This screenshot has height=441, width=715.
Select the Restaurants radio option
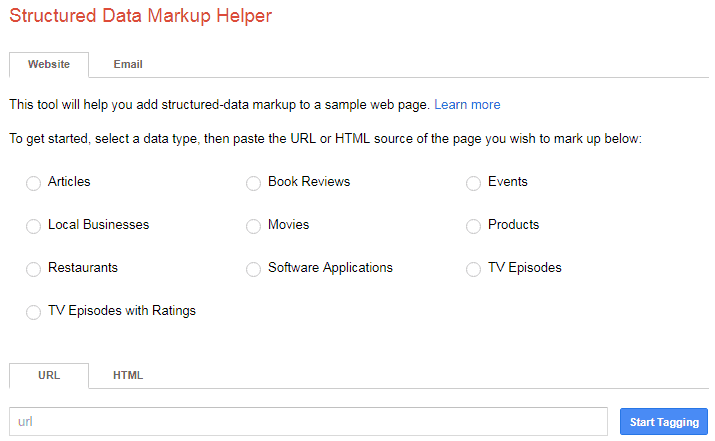[x=33, y=269]
